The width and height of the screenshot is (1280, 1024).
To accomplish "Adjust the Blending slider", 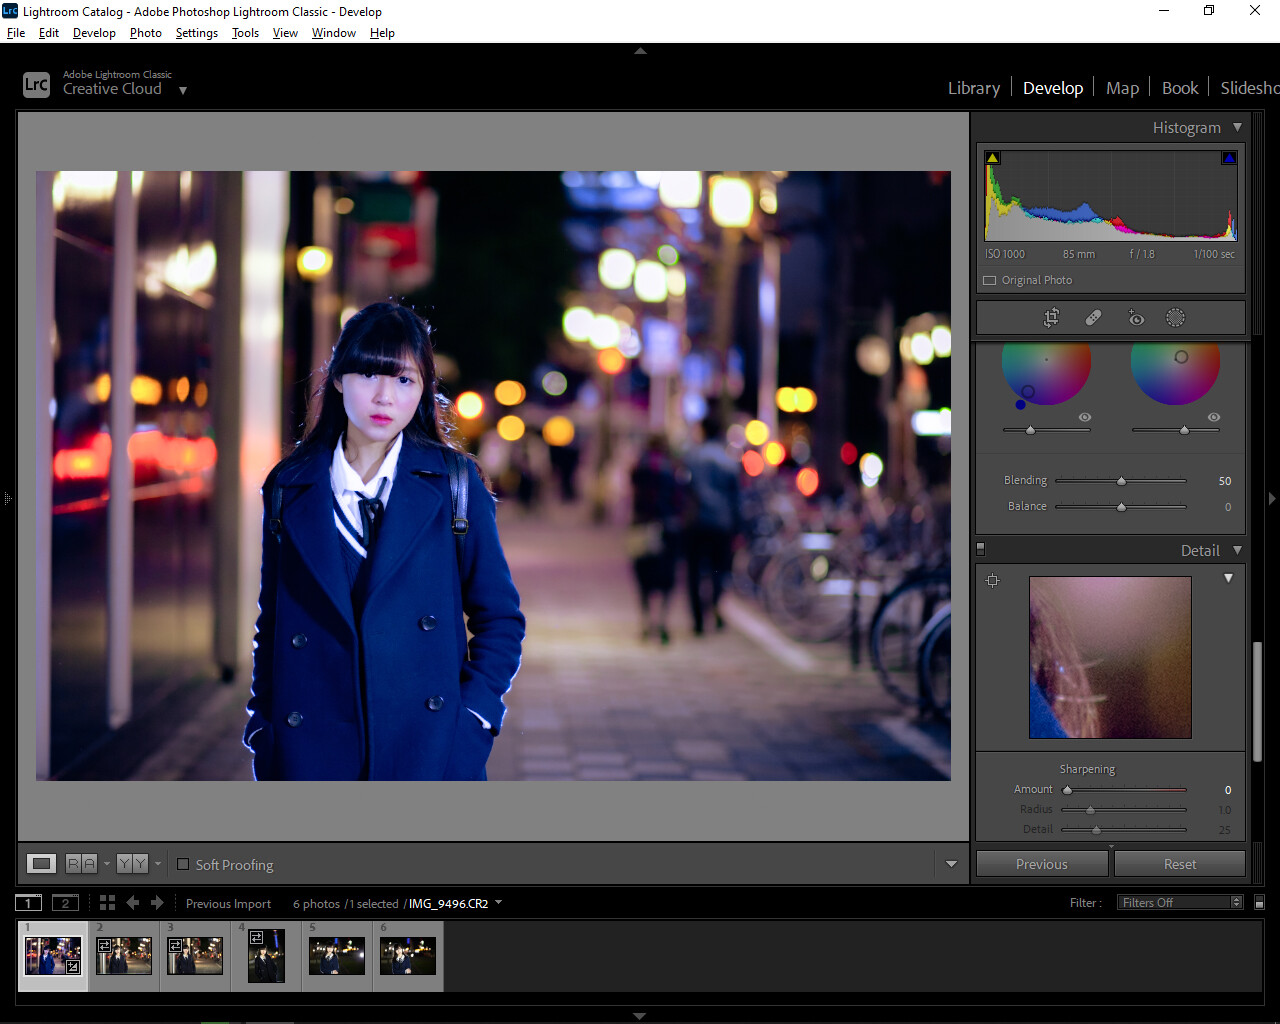I will 1121,481.
